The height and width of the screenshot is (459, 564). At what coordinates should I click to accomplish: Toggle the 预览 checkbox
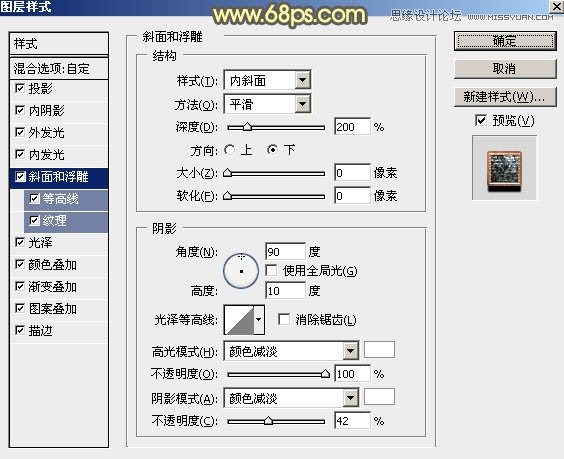point(481,120)
